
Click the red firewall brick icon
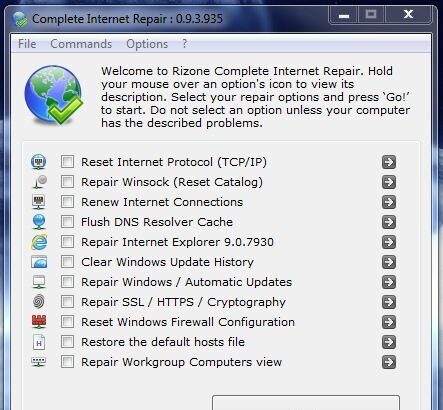pyautogui.click(x=39, y=322)
